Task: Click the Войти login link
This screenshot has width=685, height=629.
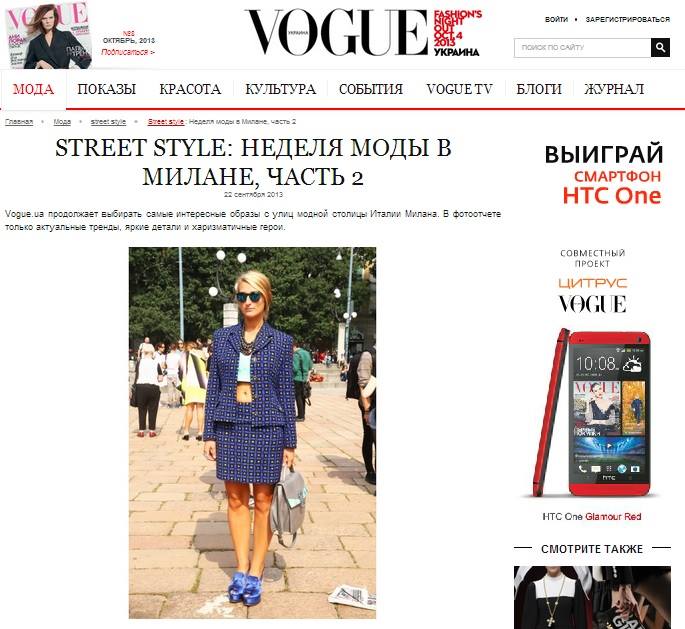Action: click(x=556, y=20)
